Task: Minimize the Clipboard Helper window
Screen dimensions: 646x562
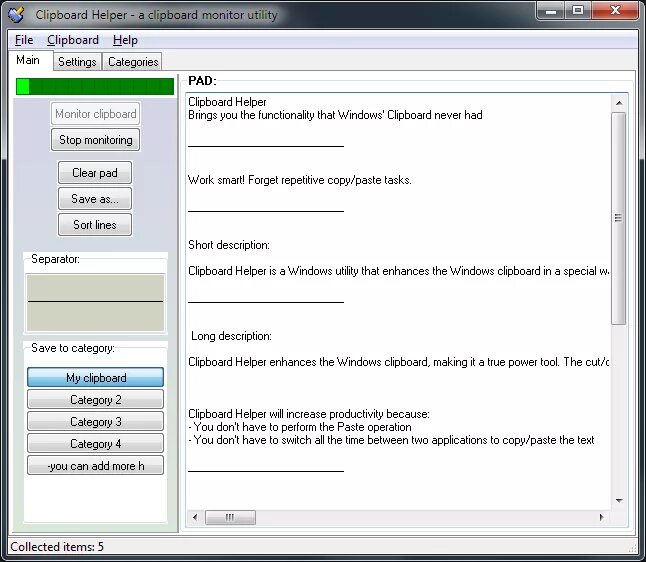Action: (x=551, y=10)
